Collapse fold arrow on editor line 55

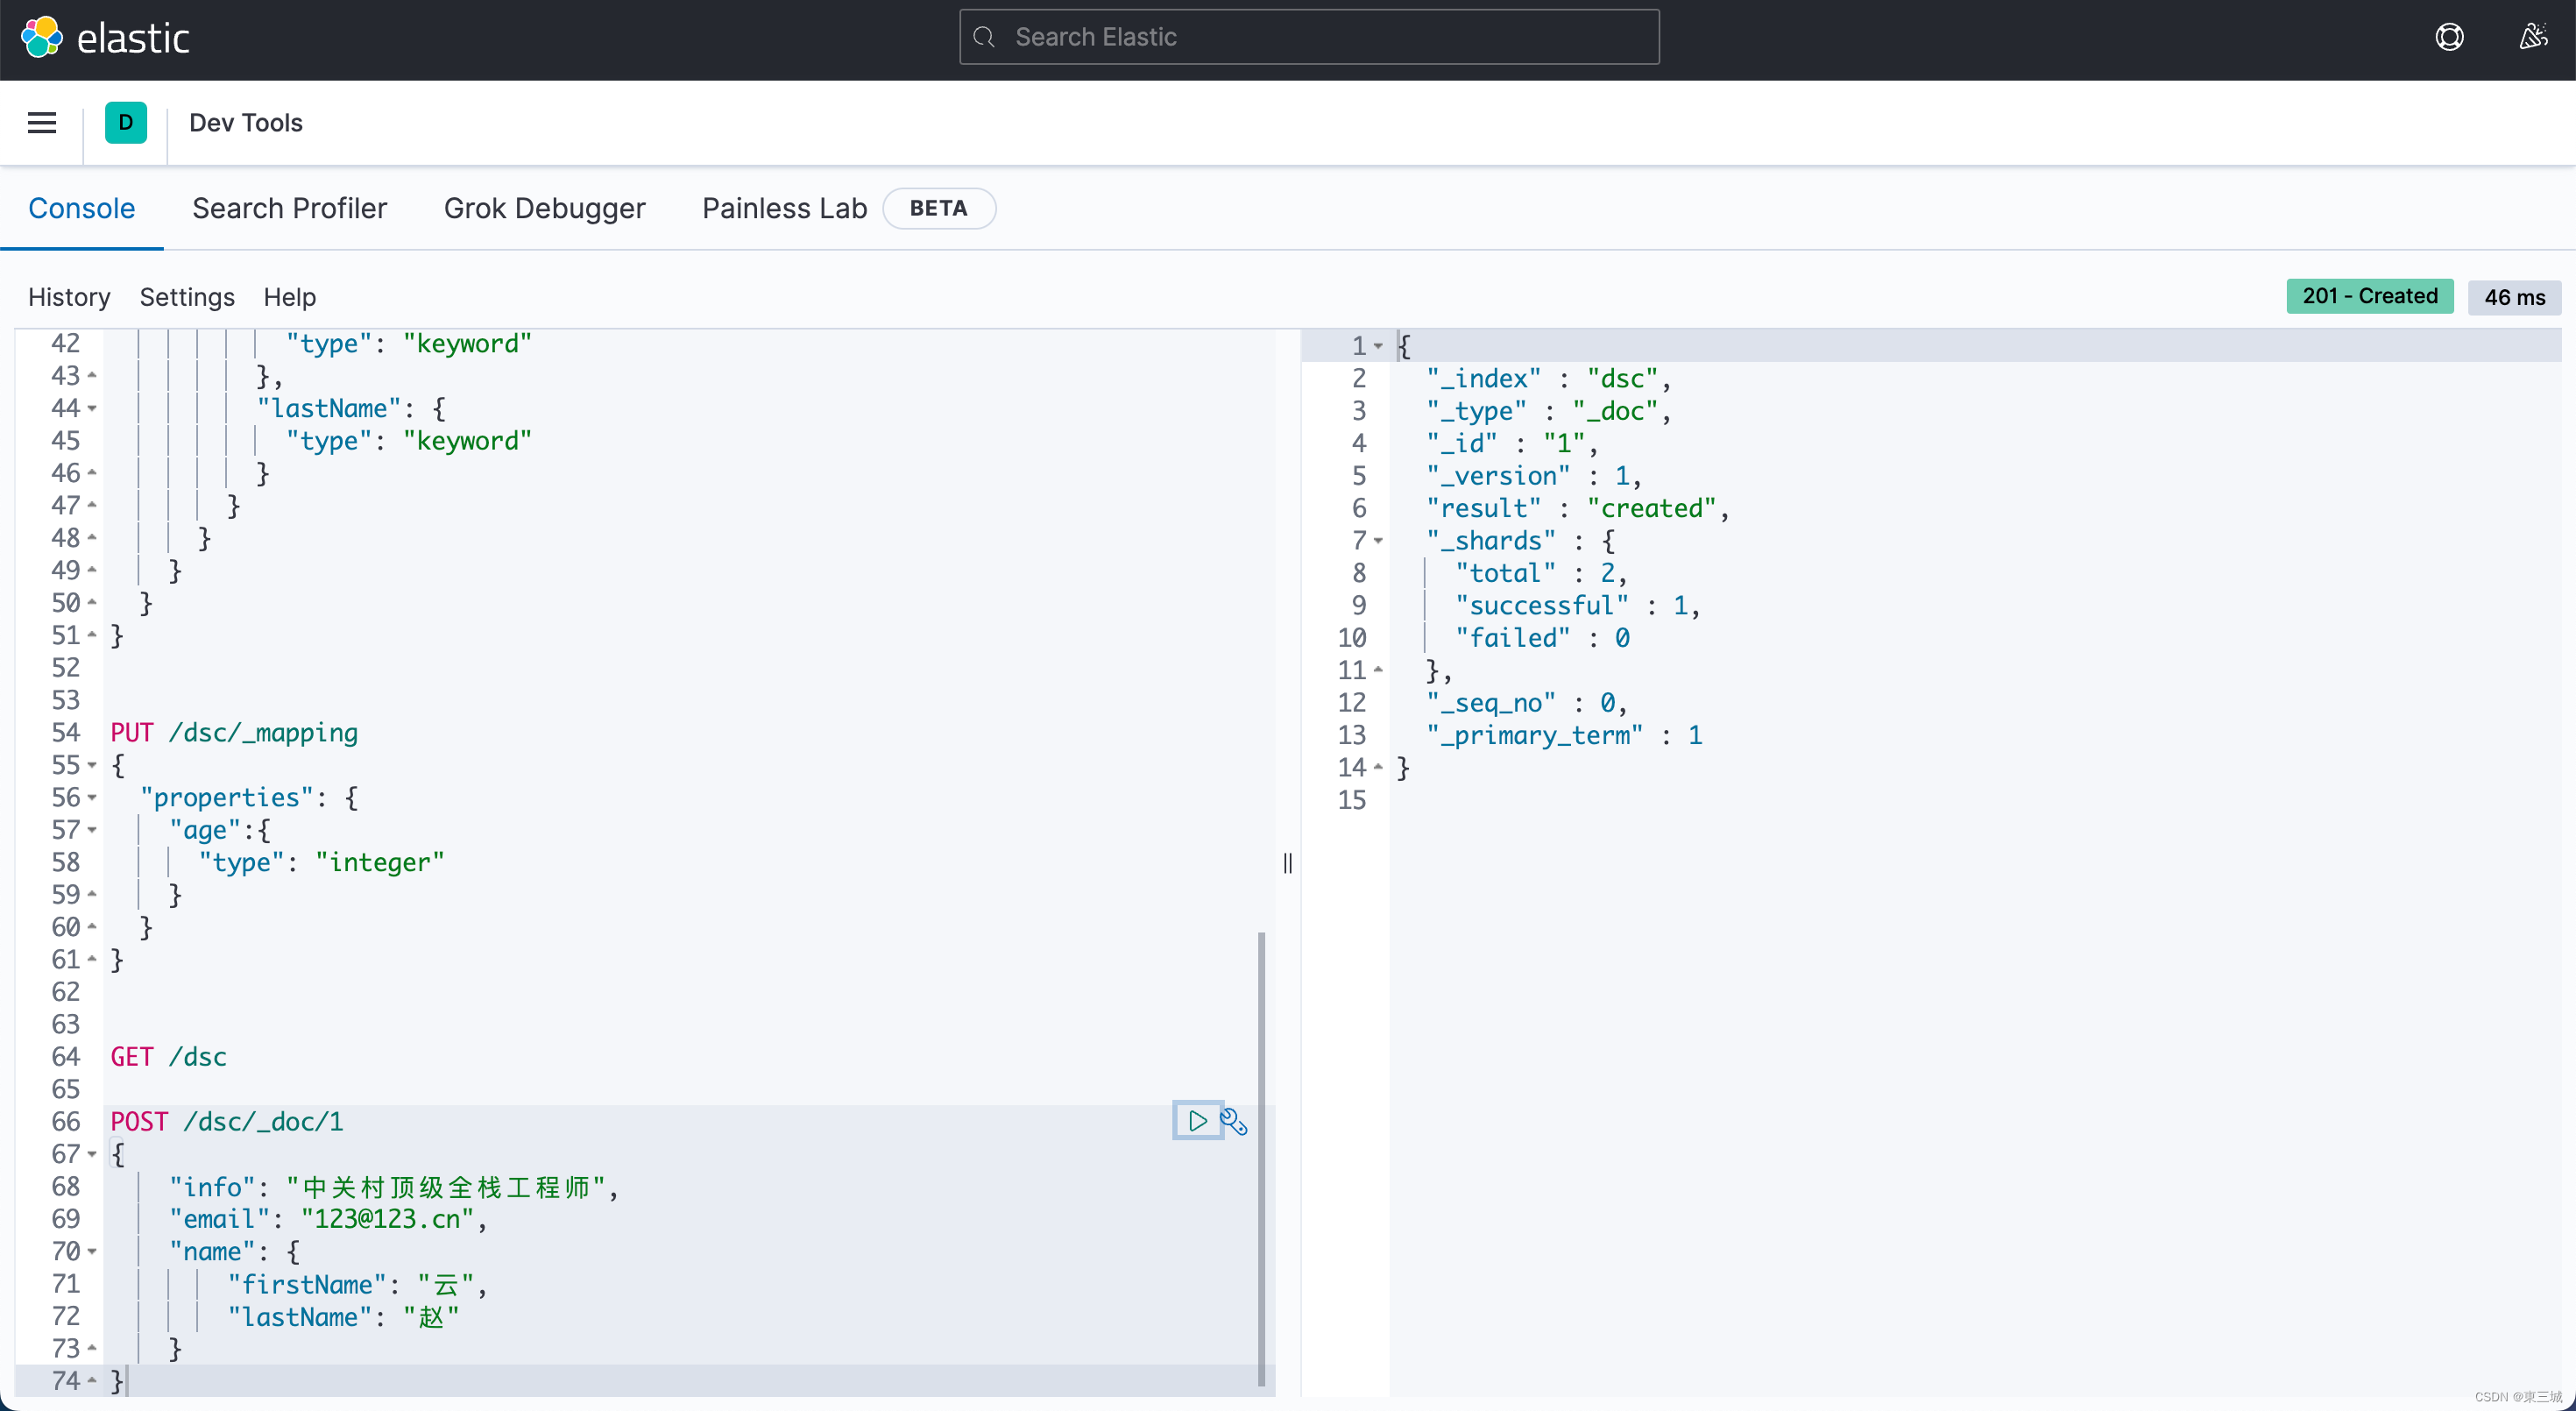pos(92,765)
